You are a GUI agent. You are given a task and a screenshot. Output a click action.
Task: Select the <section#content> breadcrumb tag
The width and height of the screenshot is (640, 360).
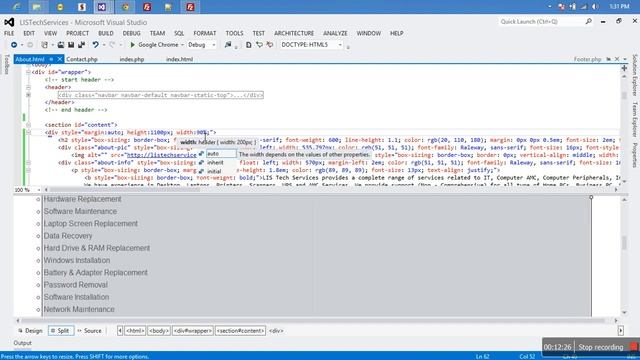[x=240, y=331]
